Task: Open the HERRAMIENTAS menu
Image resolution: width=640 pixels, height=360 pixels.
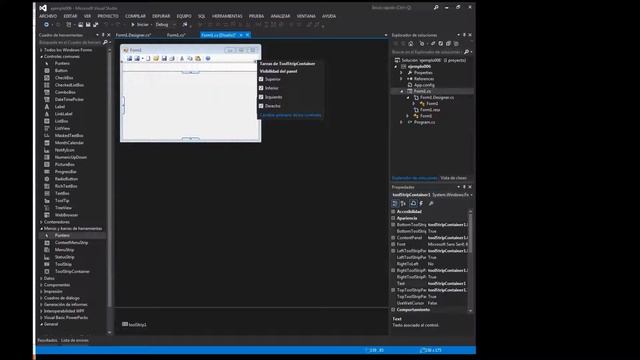Action: coord(227,16)
